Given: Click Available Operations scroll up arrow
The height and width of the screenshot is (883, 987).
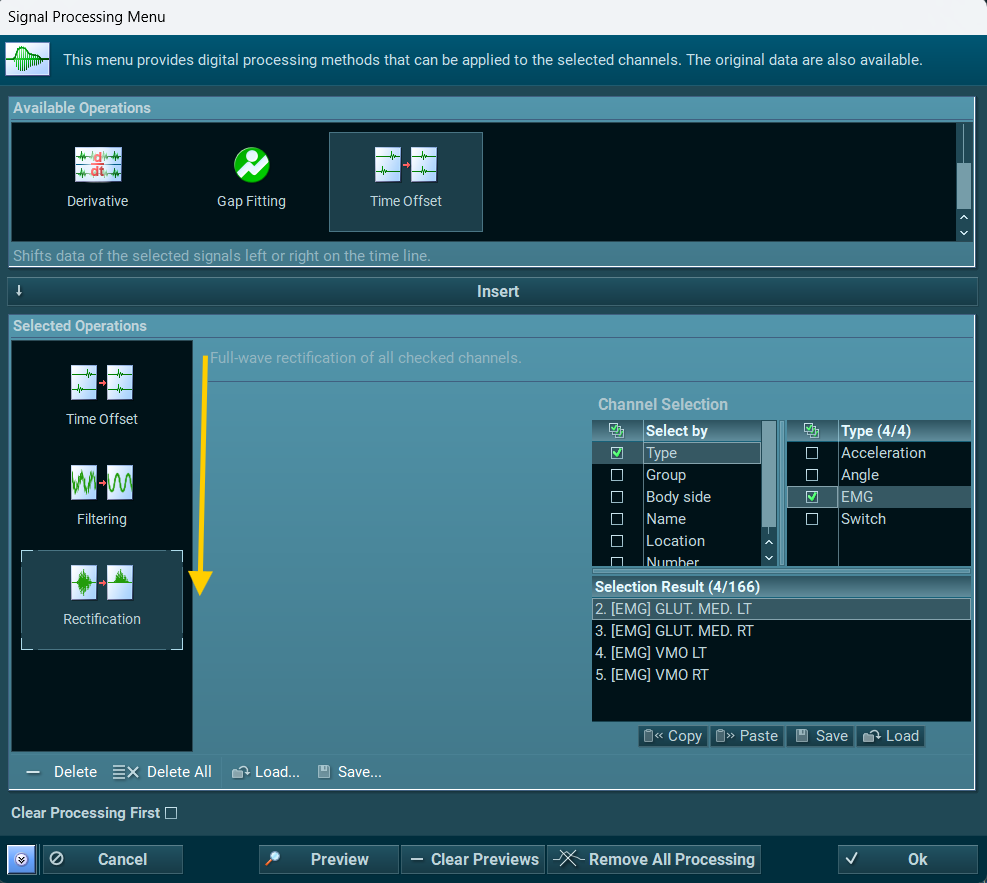Looking at the screenshot, I should click(964, 217).
